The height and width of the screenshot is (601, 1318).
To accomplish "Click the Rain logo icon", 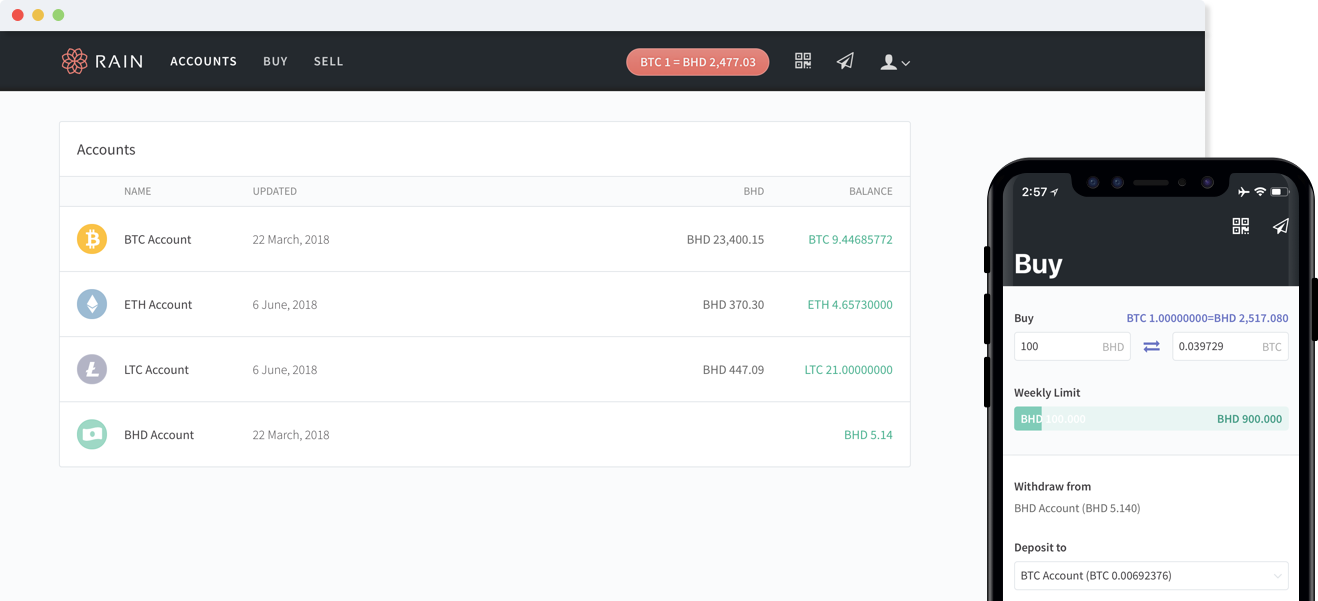I will point(72,61).
